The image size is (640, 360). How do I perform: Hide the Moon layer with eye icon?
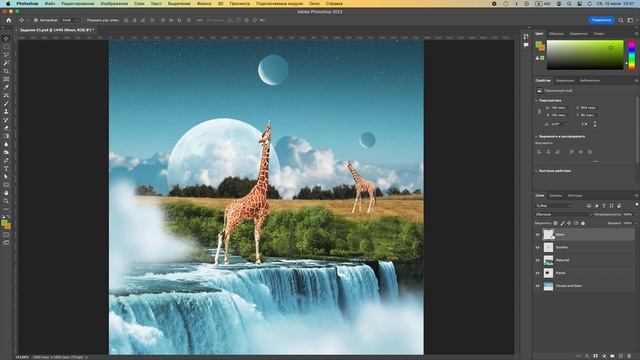click(x=538, y=235)
